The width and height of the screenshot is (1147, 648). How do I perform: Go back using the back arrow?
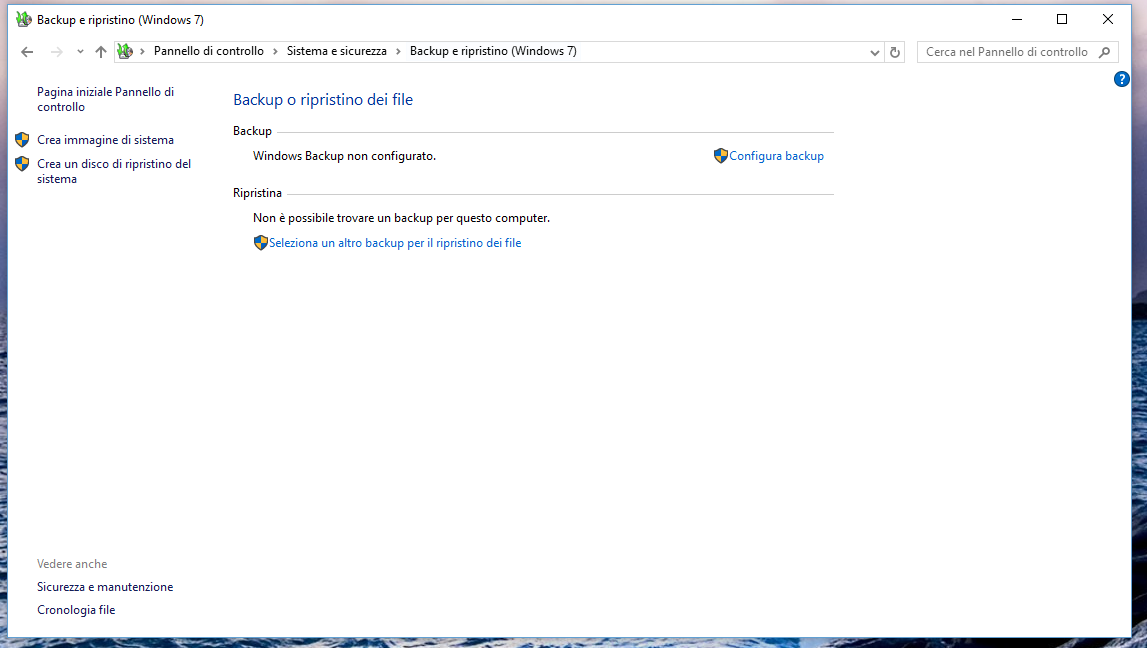pos(27,52)
